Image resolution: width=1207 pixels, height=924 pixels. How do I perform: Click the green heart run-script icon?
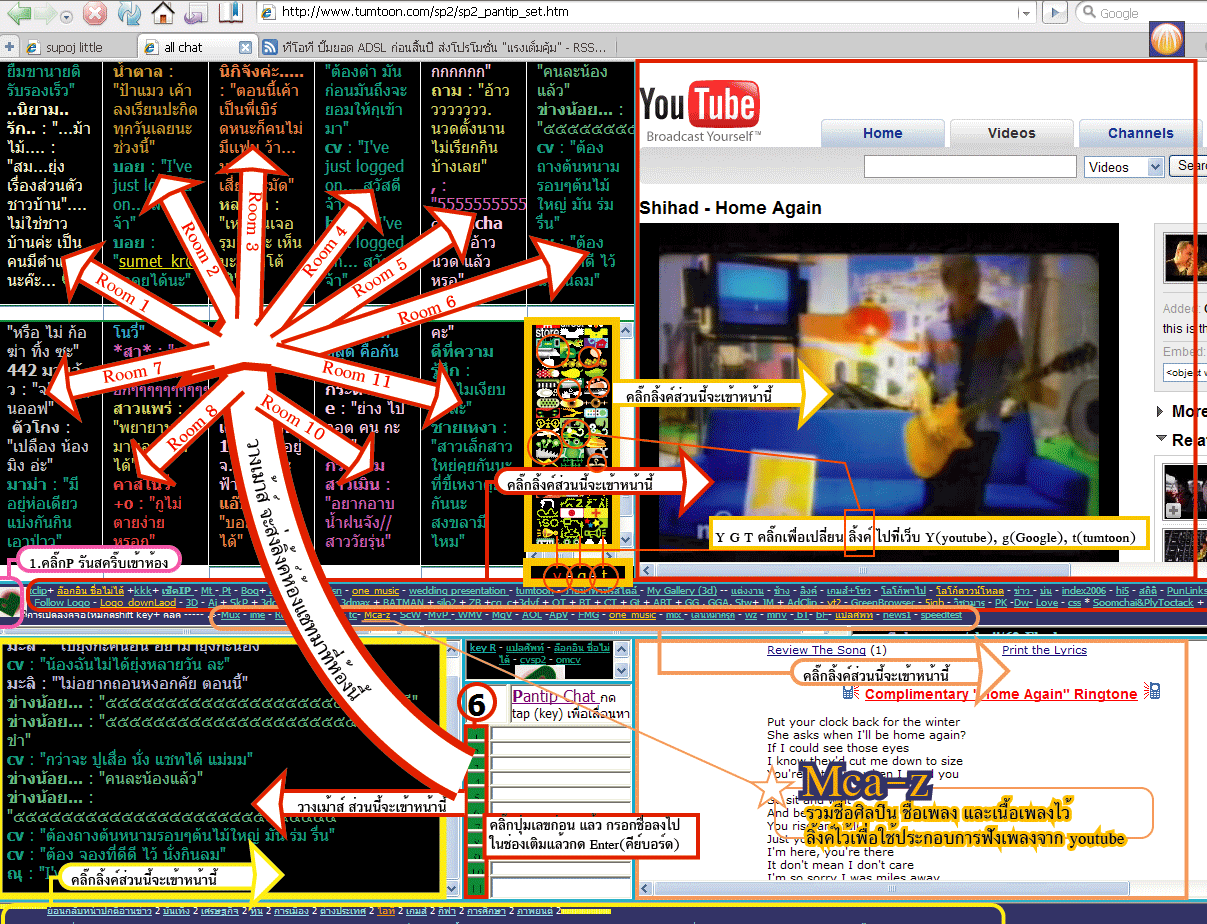coord(10,603)
